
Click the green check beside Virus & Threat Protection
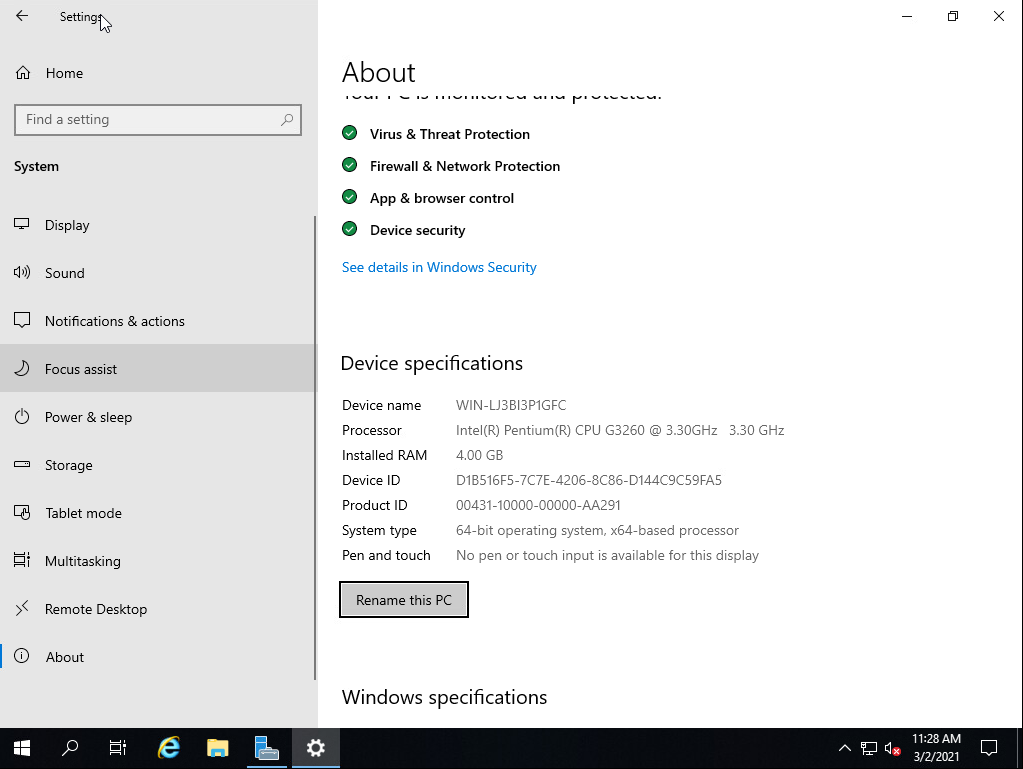click(x=350, y=133)
